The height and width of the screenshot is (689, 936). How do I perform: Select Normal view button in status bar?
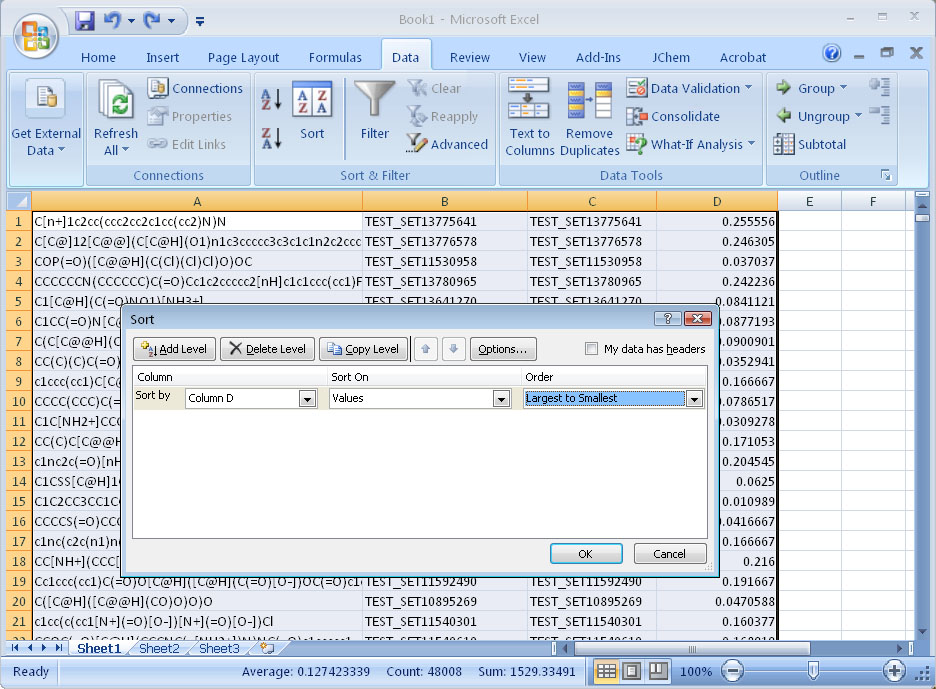606,670
